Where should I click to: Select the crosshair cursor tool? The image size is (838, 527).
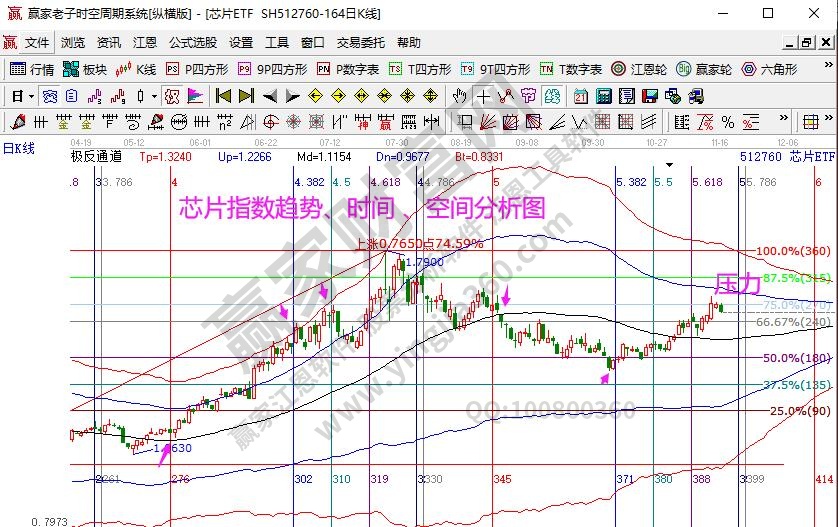[x=484, y=96]
